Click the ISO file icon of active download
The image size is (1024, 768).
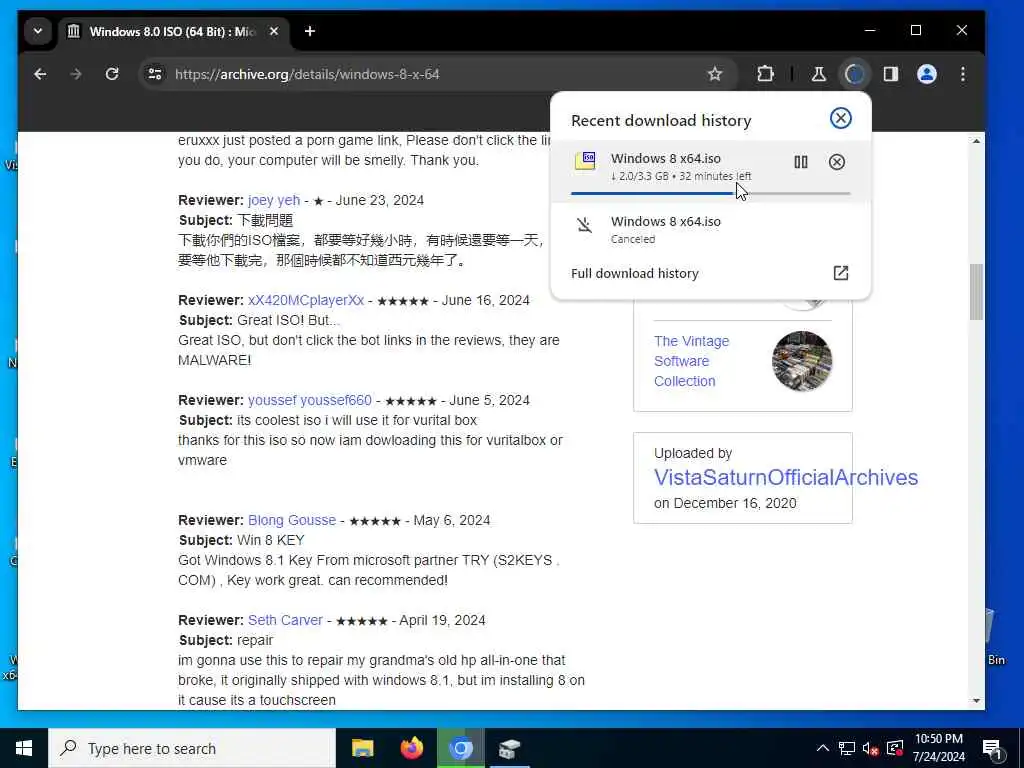[x=585, y=161]
